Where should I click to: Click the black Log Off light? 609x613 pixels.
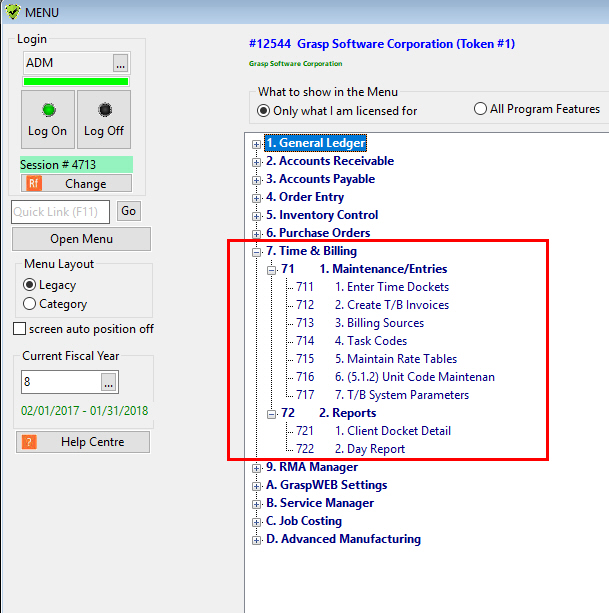pyautogui.click(x=105, y=110)
